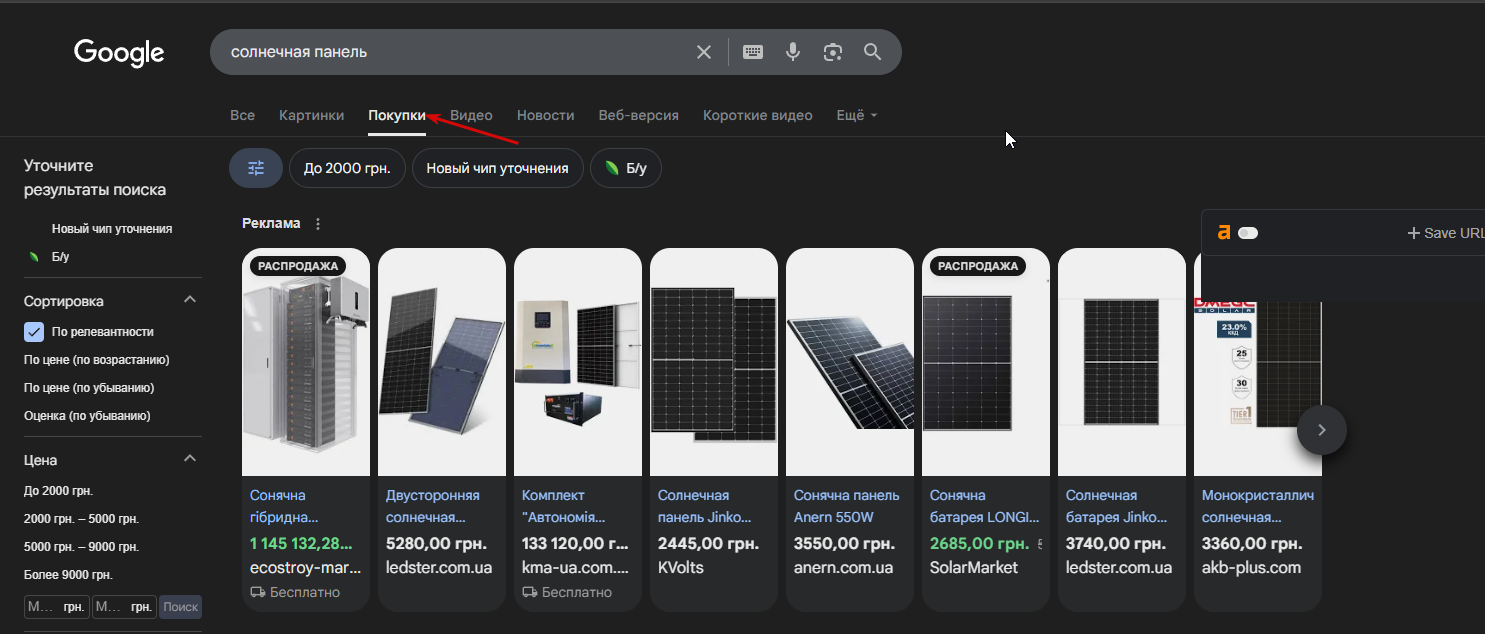The height and width of the screenshot is (634, 1485).
Task: Click the orange 'a' extension logo
Action: click(x=1223, y=233)
